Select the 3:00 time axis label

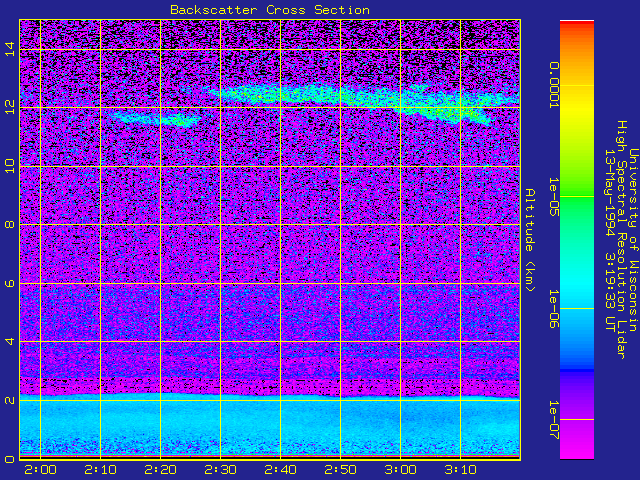(400, 470)
